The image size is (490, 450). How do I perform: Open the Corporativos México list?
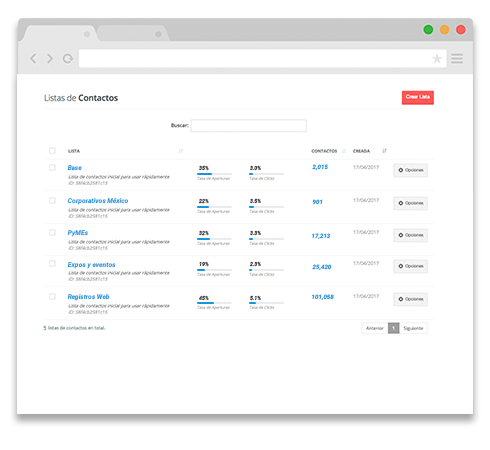98,201
